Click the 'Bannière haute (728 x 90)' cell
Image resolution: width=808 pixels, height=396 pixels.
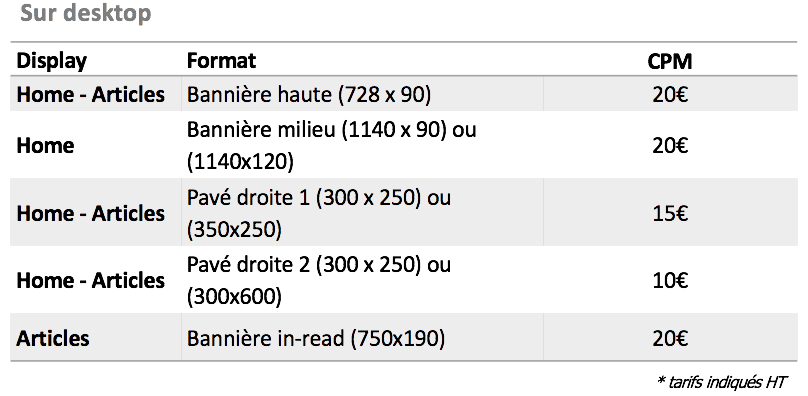(309, 94)
